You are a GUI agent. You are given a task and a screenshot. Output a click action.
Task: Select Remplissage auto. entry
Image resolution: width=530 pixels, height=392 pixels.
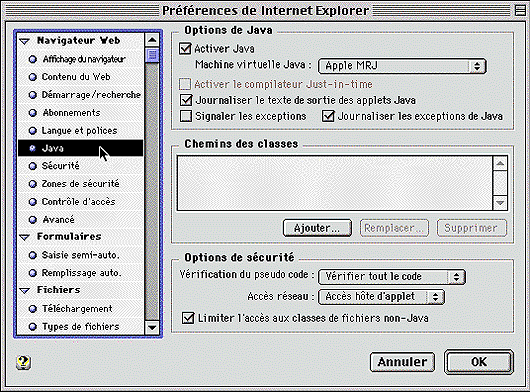80,273
